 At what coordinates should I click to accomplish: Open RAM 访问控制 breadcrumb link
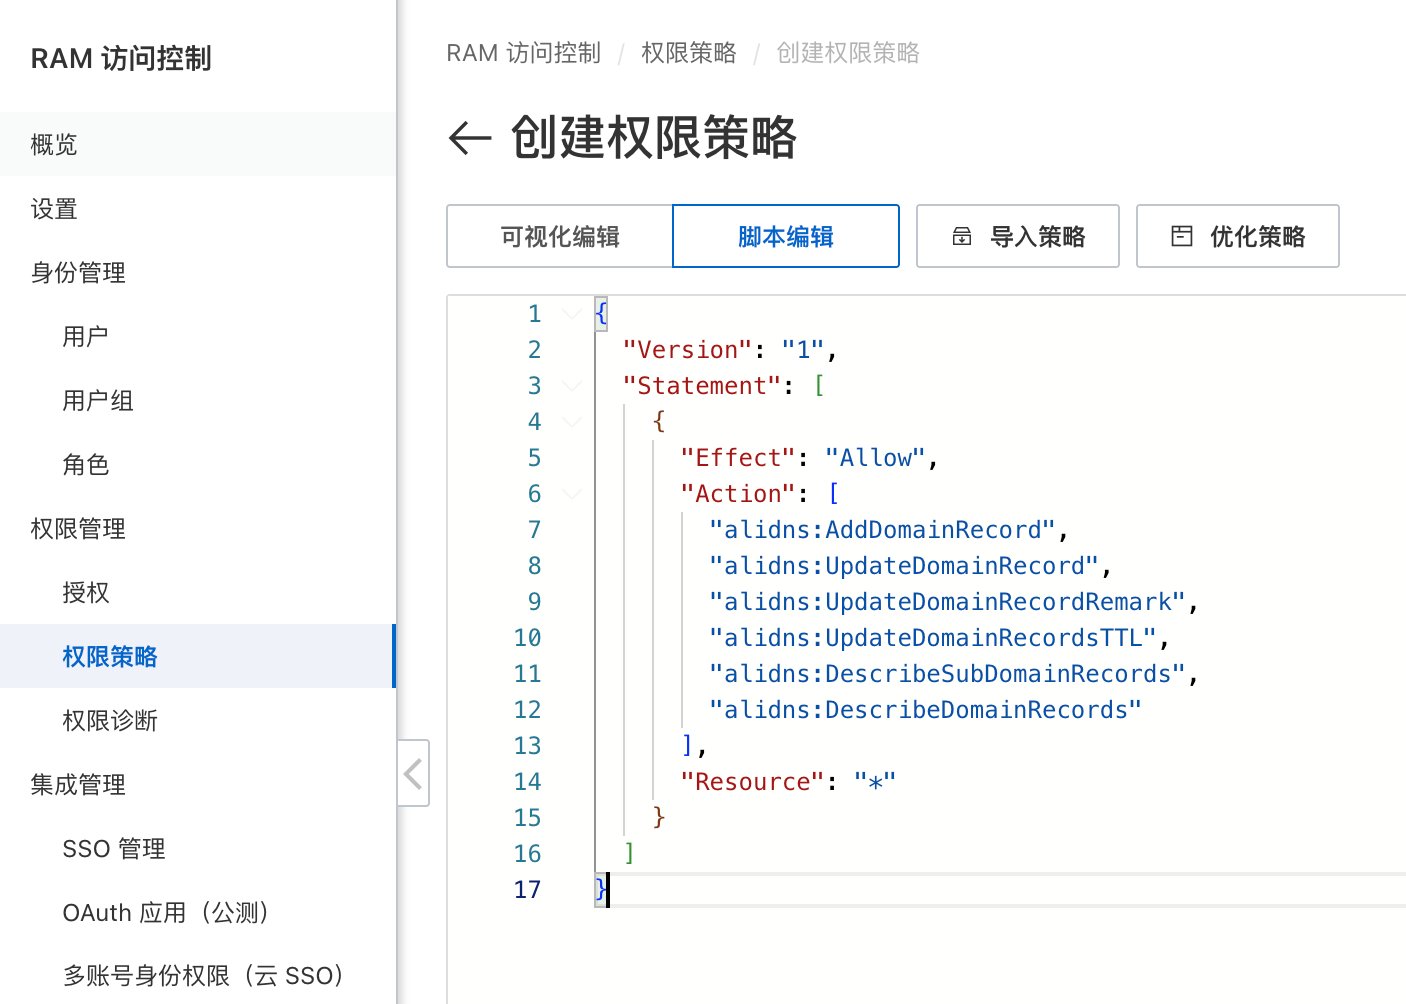pyautogui.click(x=524, y=53)
